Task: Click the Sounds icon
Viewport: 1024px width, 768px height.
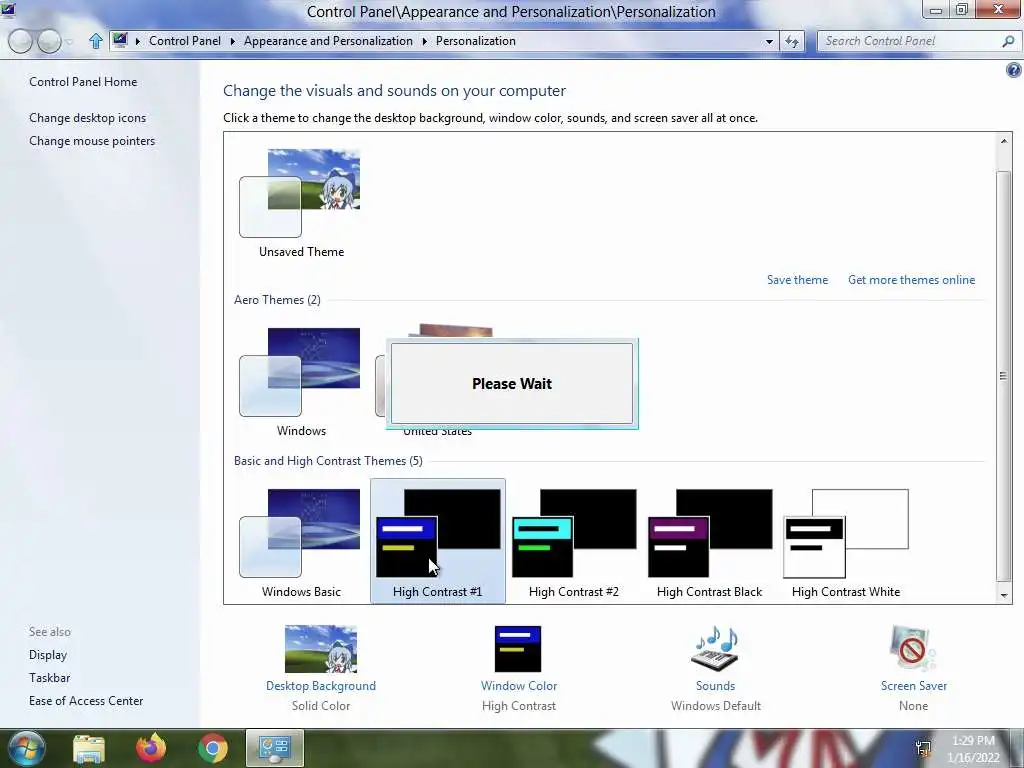Action: [715, 649]
